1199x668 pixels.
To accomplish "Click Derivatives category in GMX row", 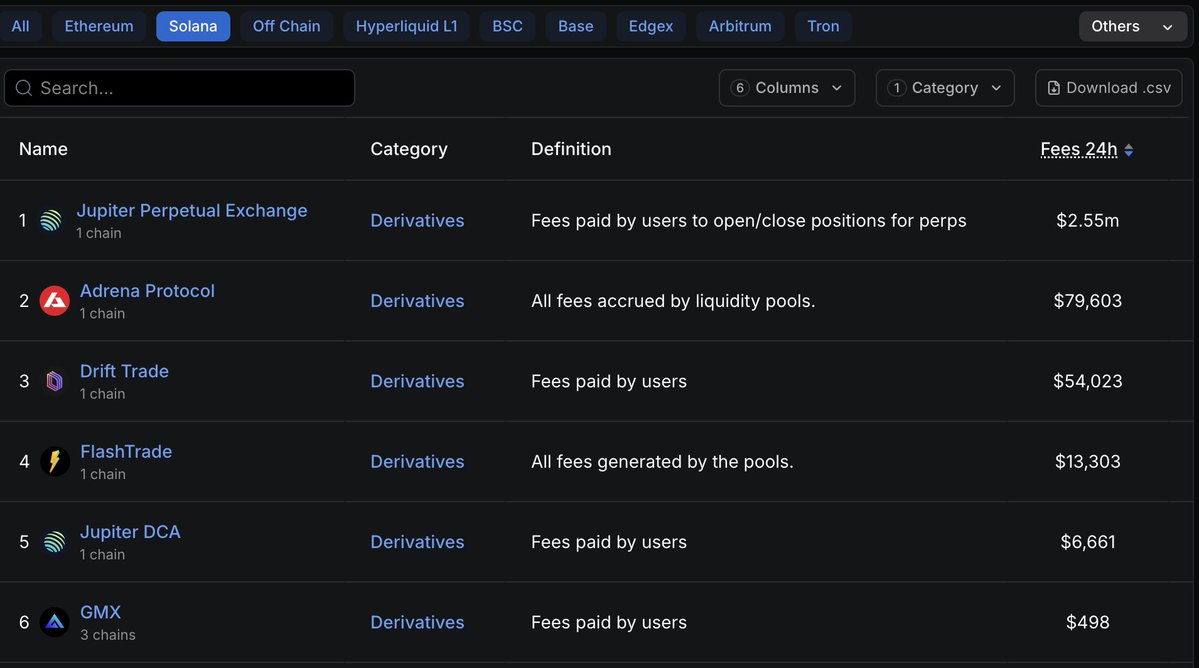I will 418,622.
